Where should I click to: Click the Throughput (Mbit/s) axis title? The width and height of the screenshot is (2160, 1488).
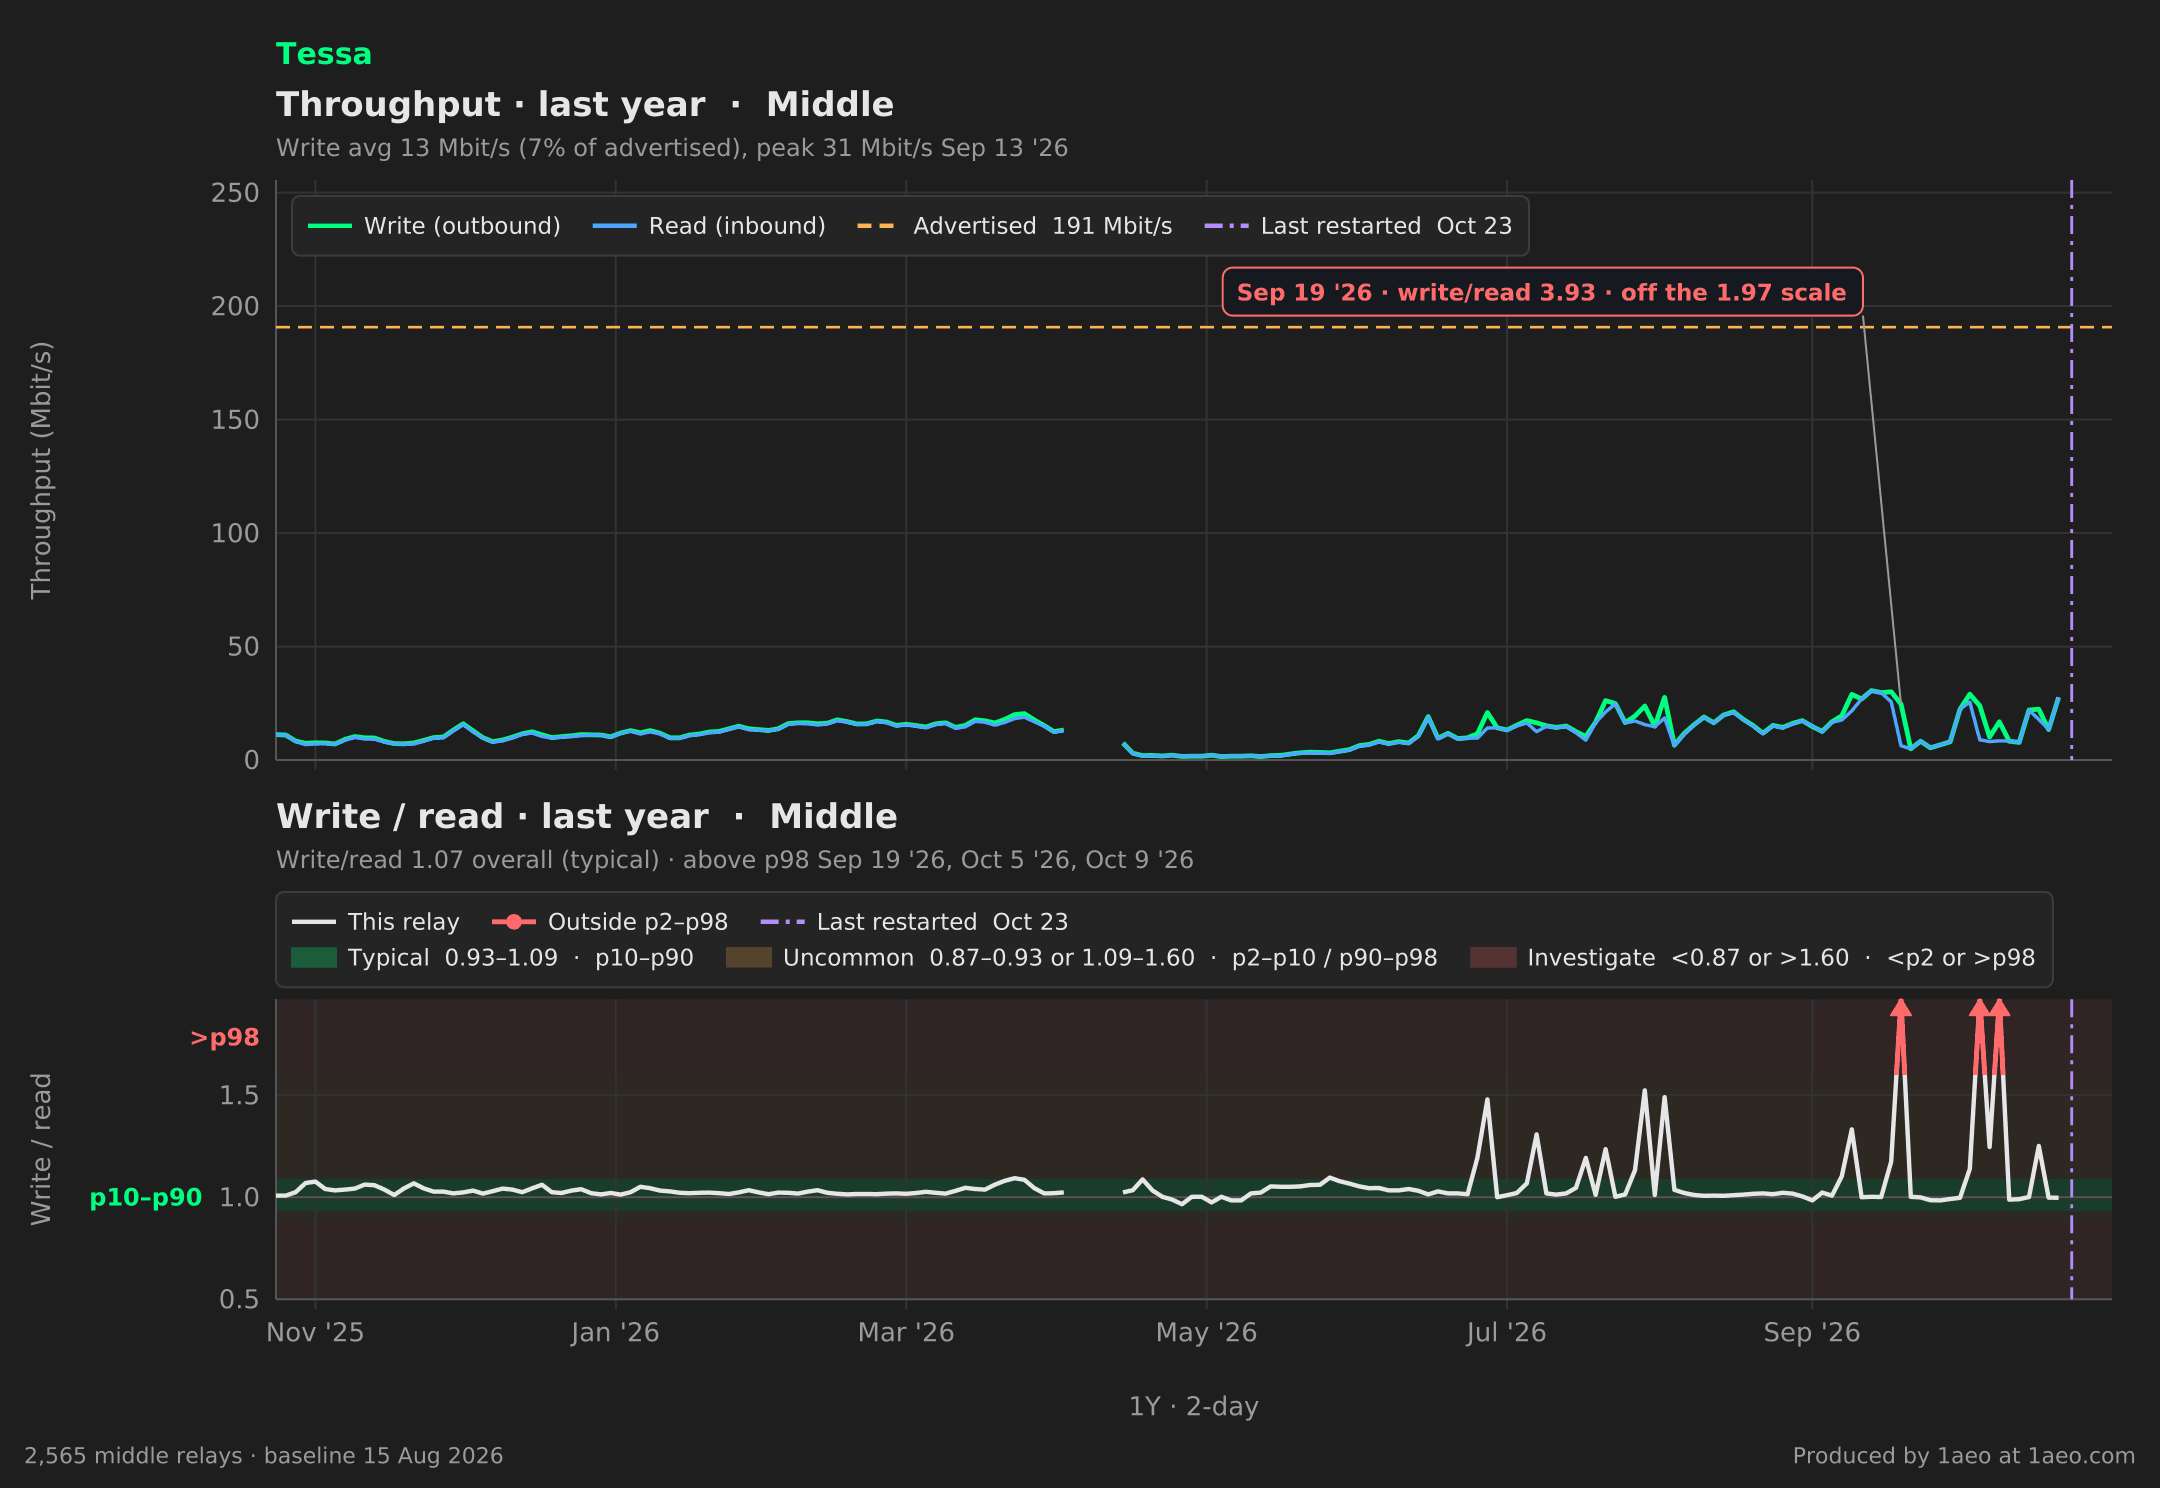coord(41,470)
